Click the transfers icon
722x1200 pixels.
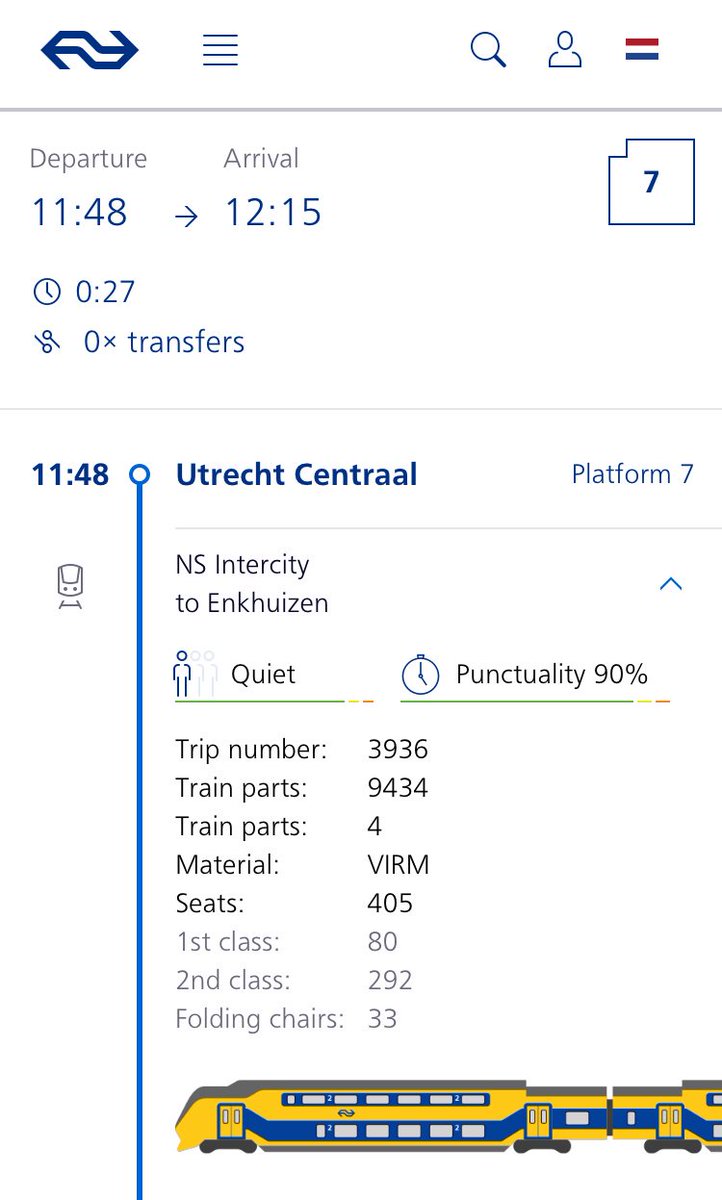(47, 342)
